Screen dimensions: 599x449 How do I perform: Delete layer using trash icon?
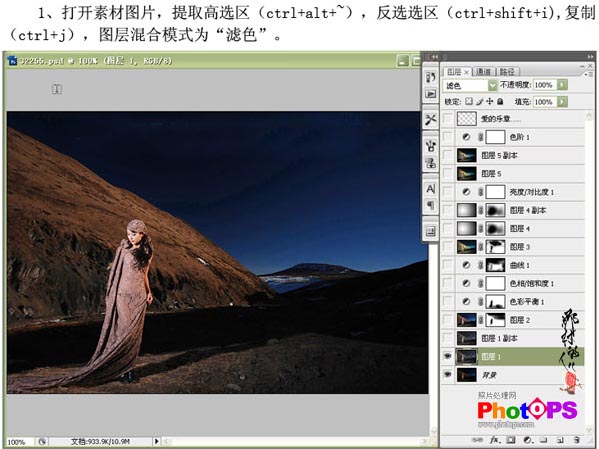tap(577, 440)
